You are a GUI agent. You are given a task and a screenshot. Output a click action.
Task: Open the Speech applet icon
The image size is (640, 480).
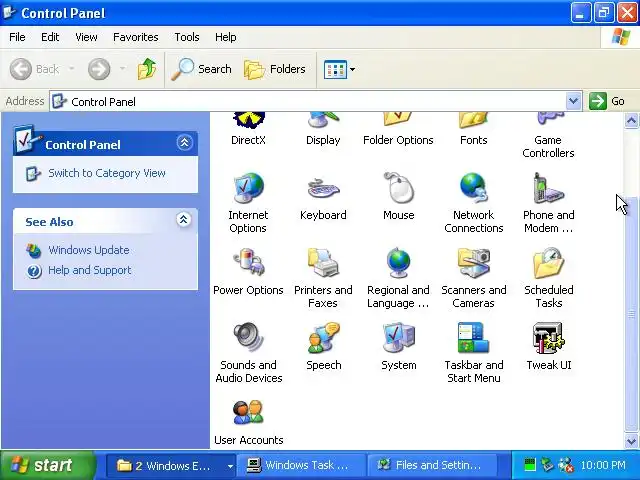(323, 347)
